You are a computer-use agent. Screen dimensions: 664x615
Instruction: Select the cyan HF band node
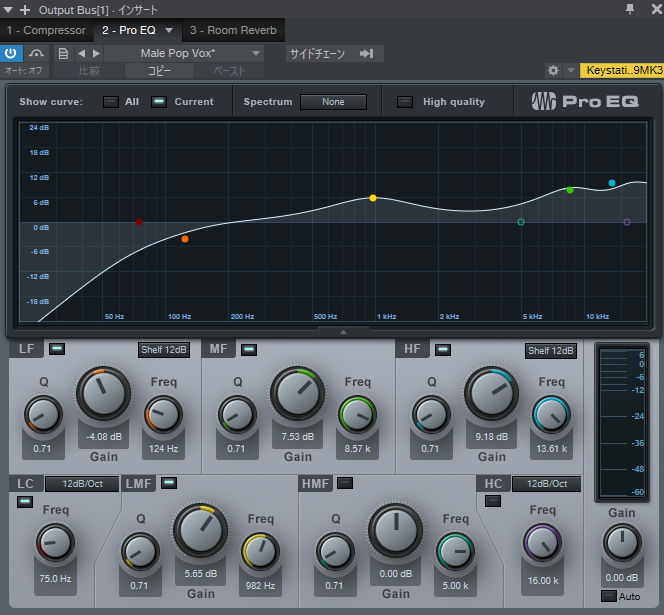(612, 183)
